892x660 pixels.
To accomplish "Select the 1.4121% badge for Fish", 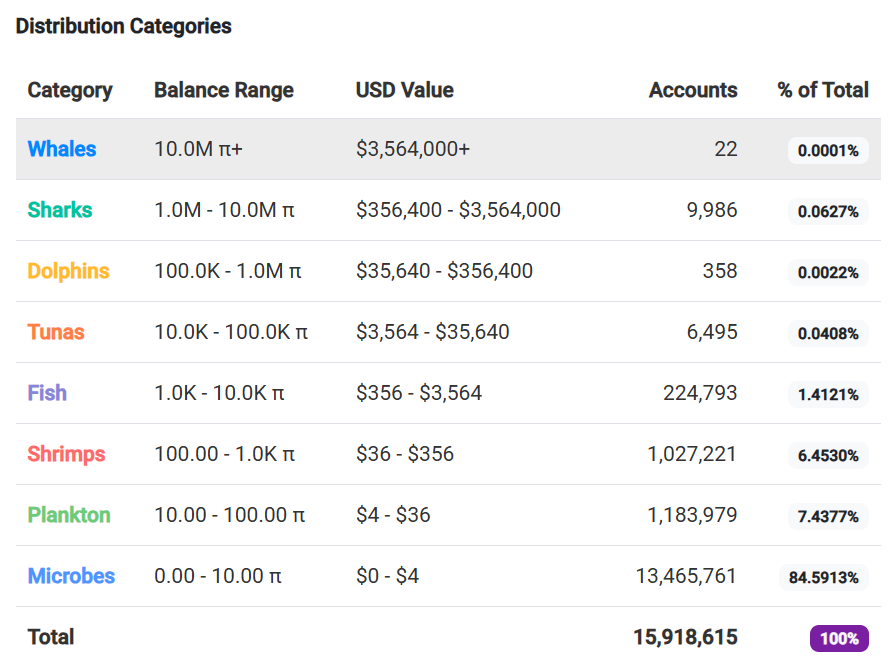I will click(x=828, y=394).
